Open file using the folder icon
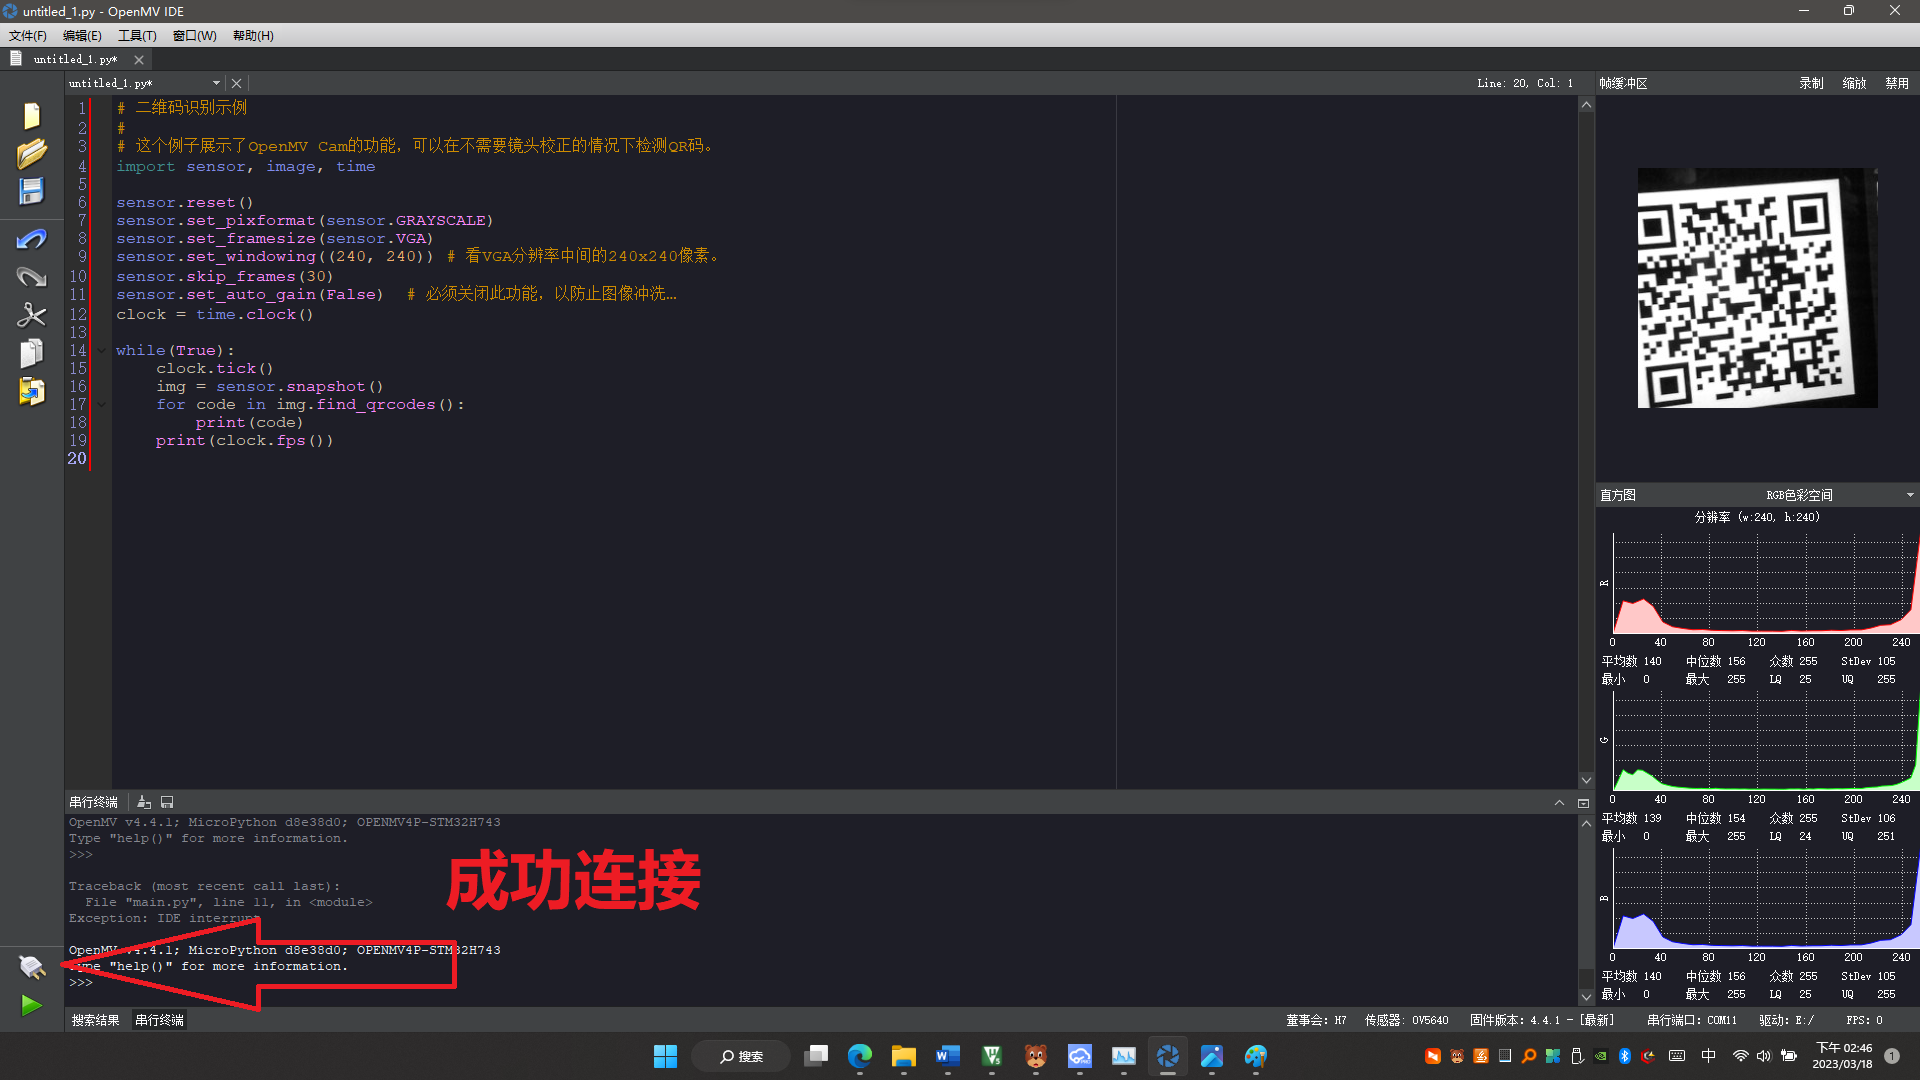This screenshot has width=1920, height=1080. click(31, 154)
